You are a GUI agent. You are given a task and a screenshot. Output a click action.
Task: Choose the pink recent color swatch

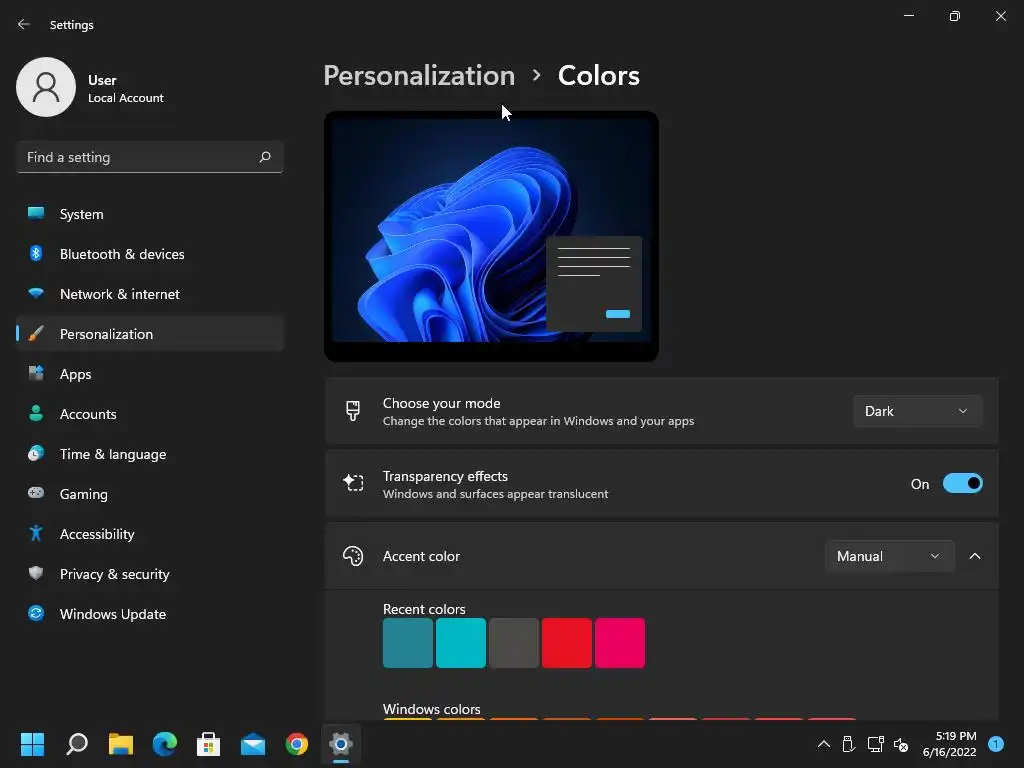tap(620, 643)
